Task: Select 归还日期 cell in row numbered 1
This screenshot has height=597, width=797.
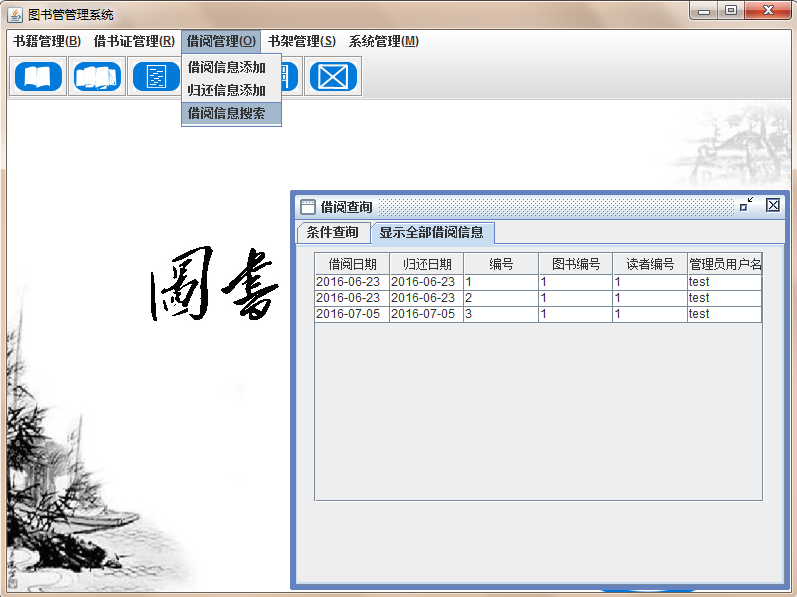Action: click(x=426, y=282)
